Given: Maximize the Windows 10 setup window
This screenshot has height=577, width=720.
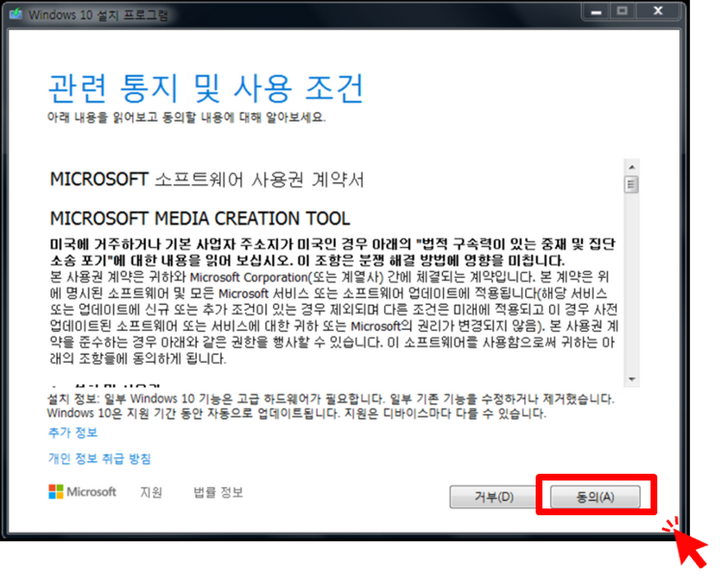Looking at the screenshot, I should [622, 11].
